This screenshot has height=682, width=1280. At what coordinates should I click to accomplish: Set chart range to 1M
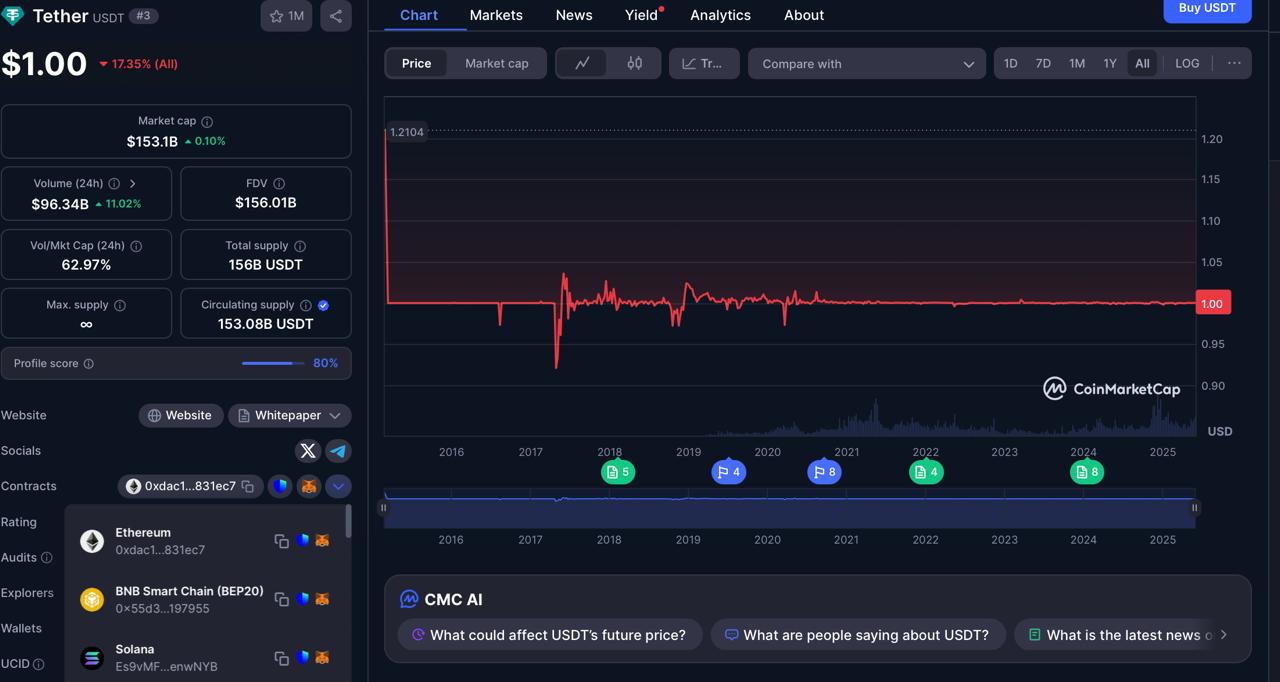1077,63
